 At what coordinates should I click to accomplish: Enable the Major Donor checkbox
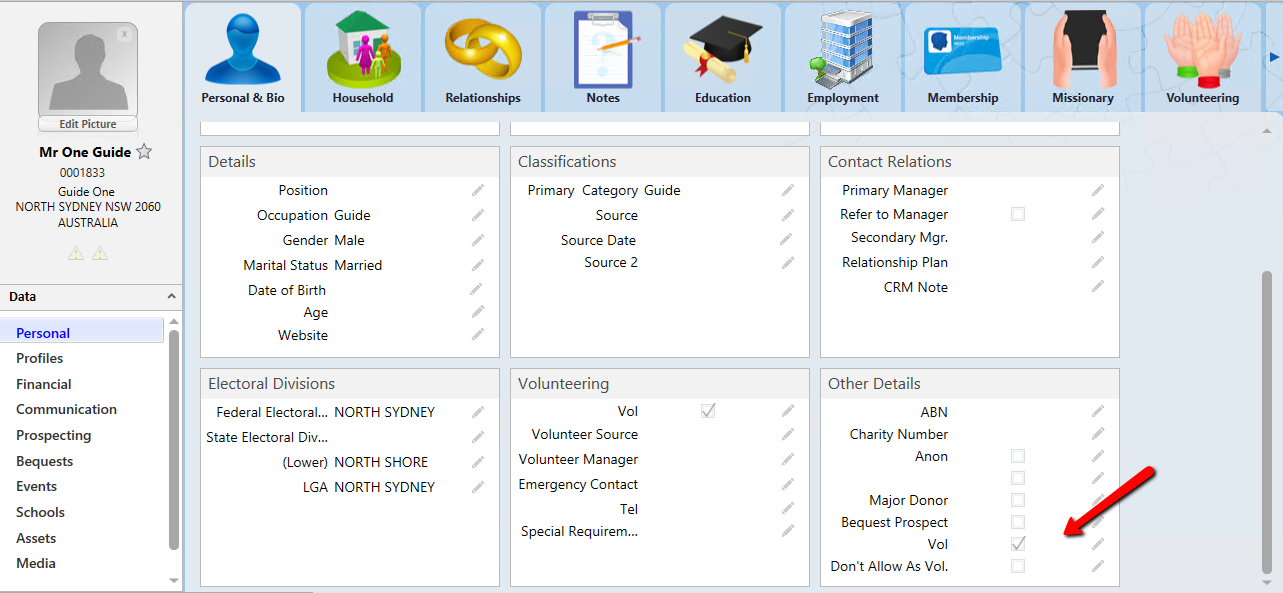(1018, 500)
